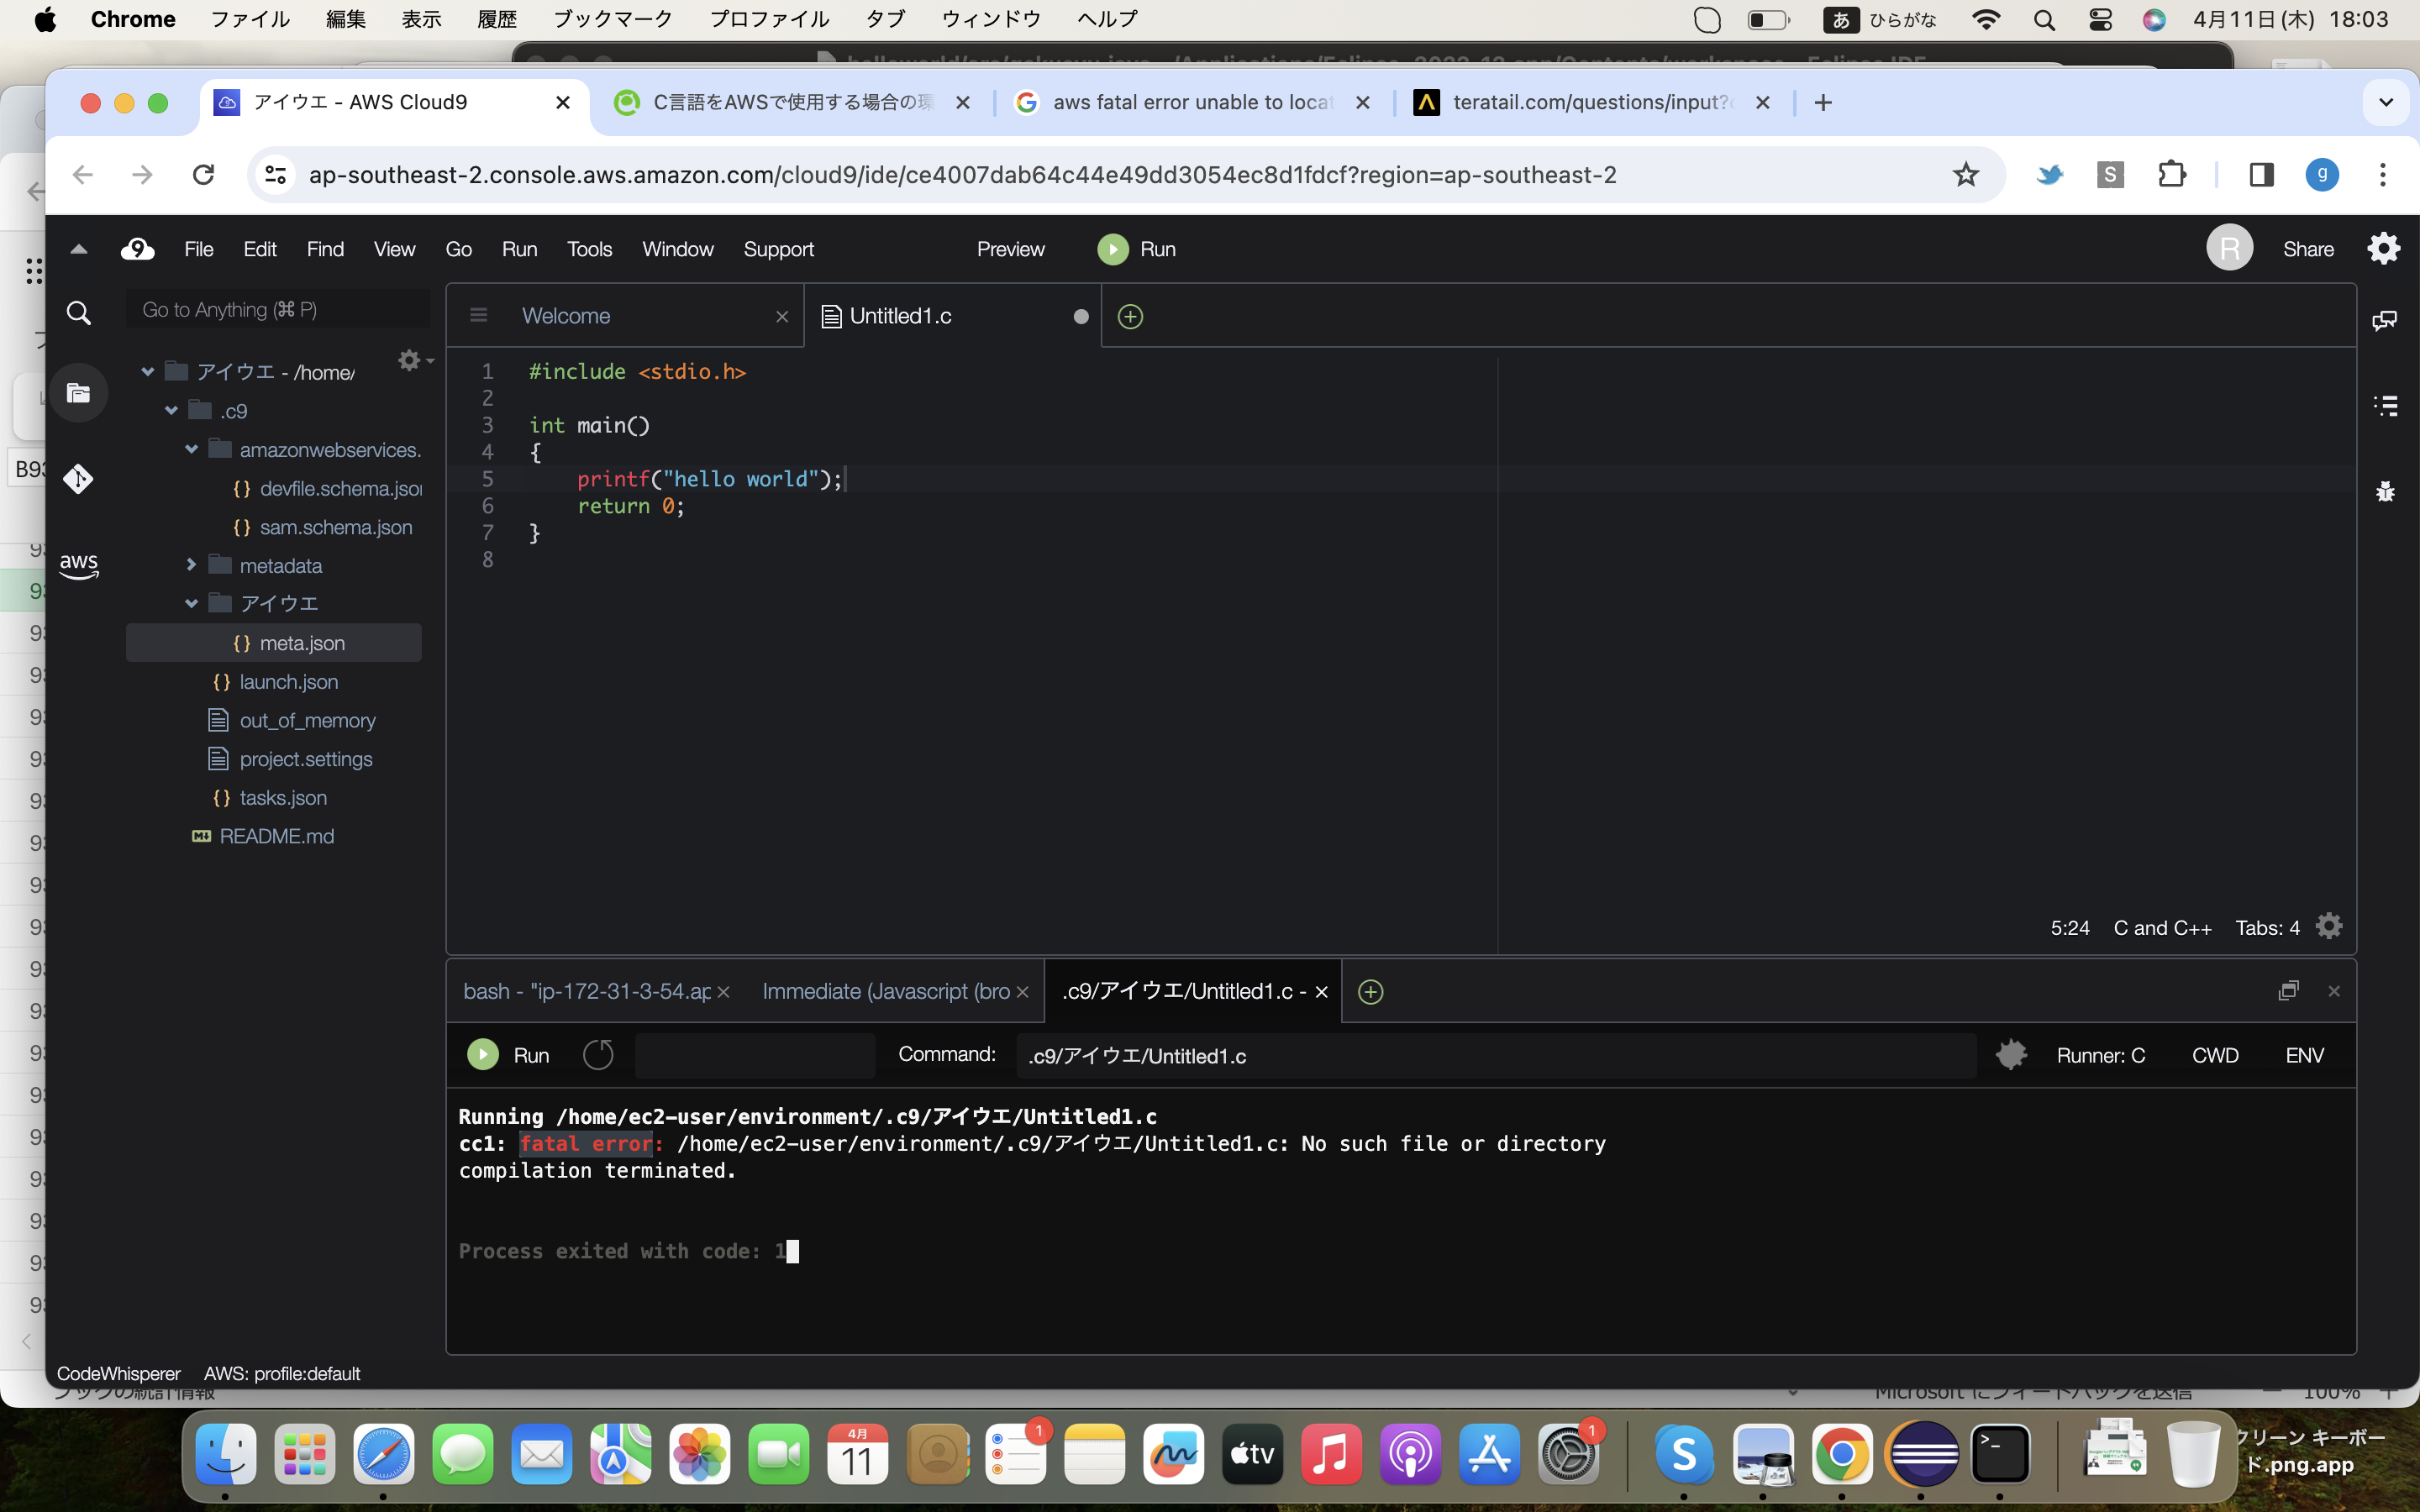Open the Cloud9 home cloud icon

(x=137, y=249)
